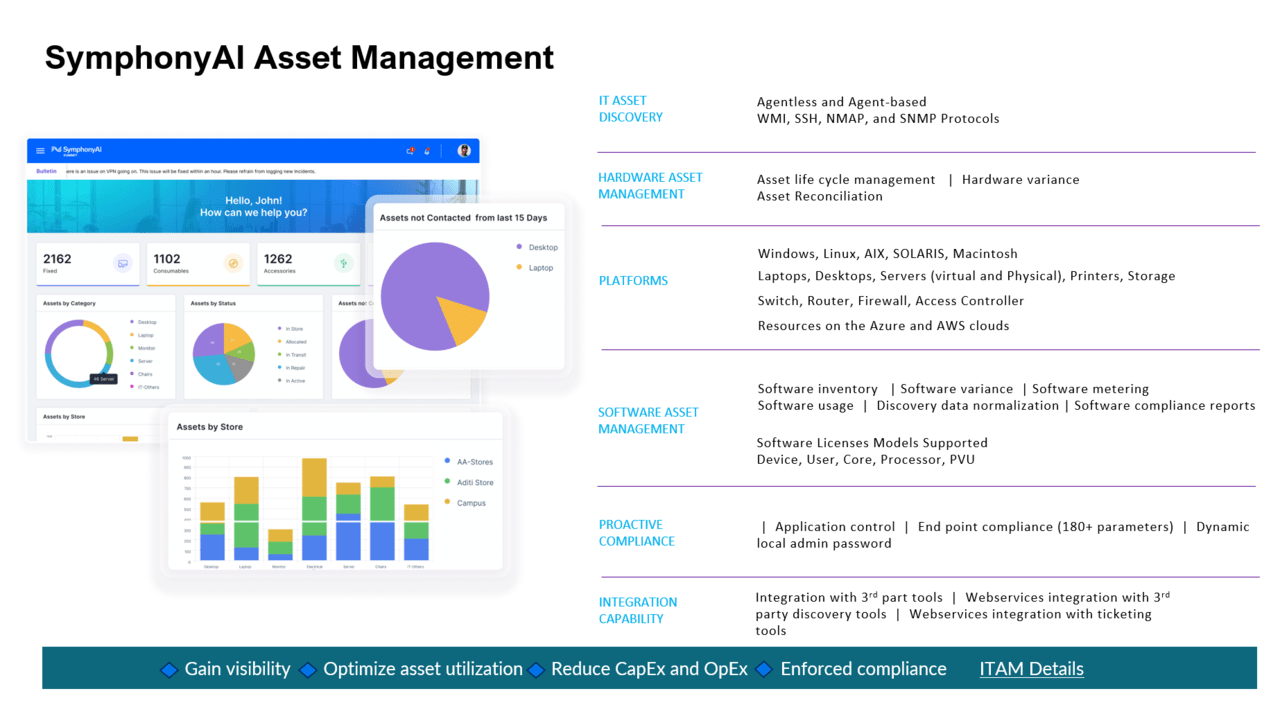Click 'Switch, Router, Firewall, Access Controller' line
Viewport: 1280px width, 720px height.
[891, 301]
